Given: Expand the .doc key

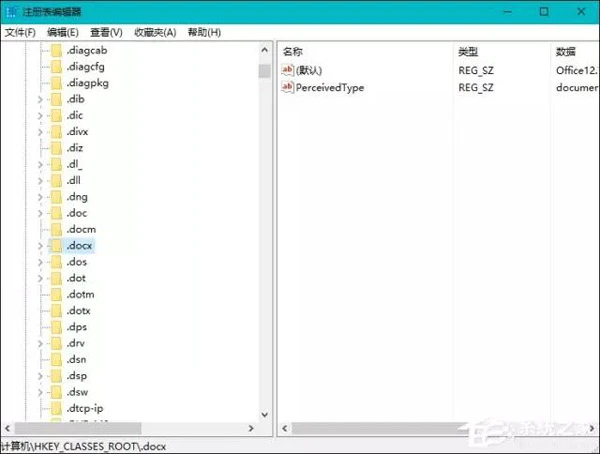Looking at the screenshot, I should coord(40,213).
